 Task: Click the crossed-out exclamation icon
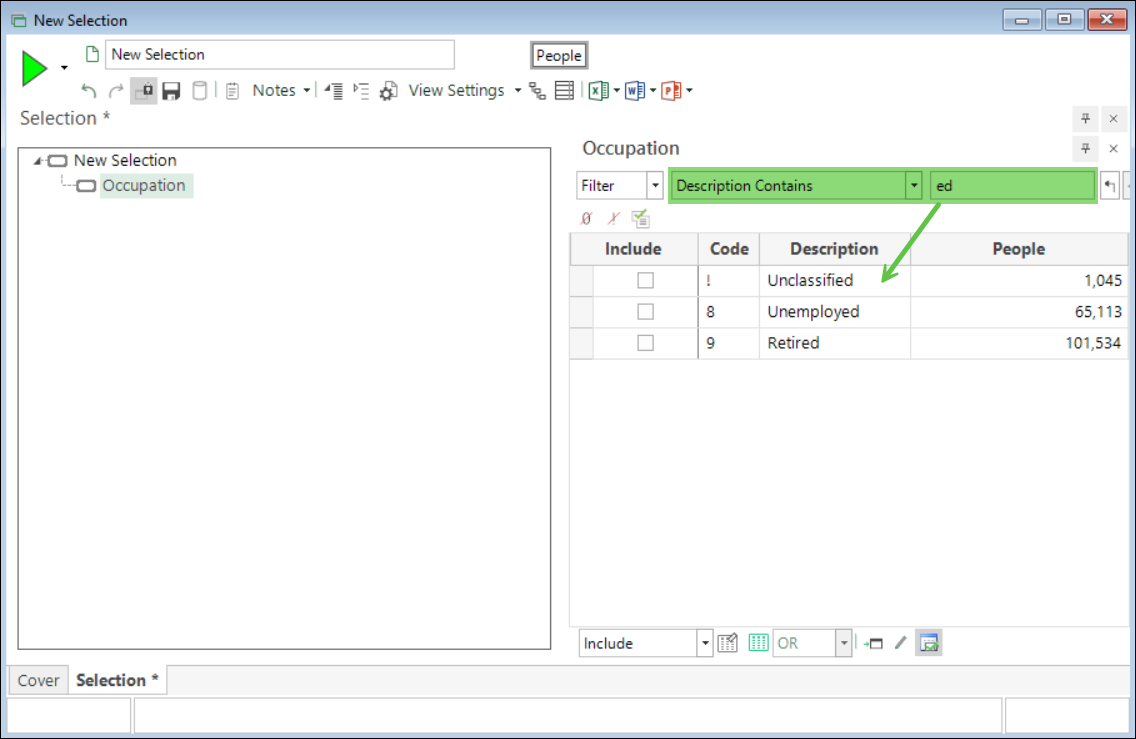click(614, 218)
